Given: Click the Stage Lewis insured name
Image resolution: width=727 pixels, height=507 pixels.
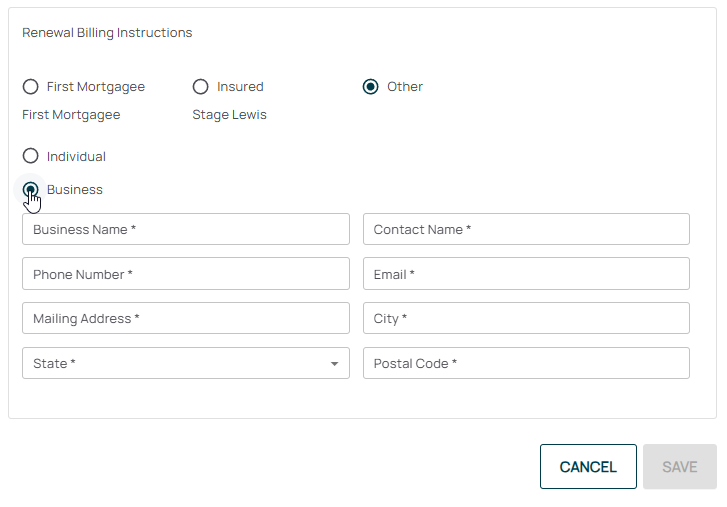Looking at the screenshot, I should [229, 115].
